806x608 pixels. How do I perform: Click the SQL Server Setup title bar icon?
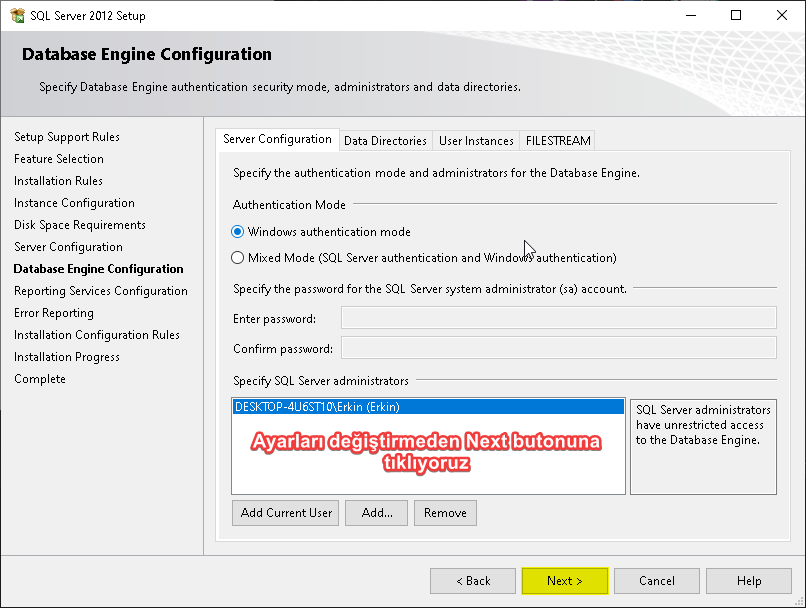tap(16, 16)
